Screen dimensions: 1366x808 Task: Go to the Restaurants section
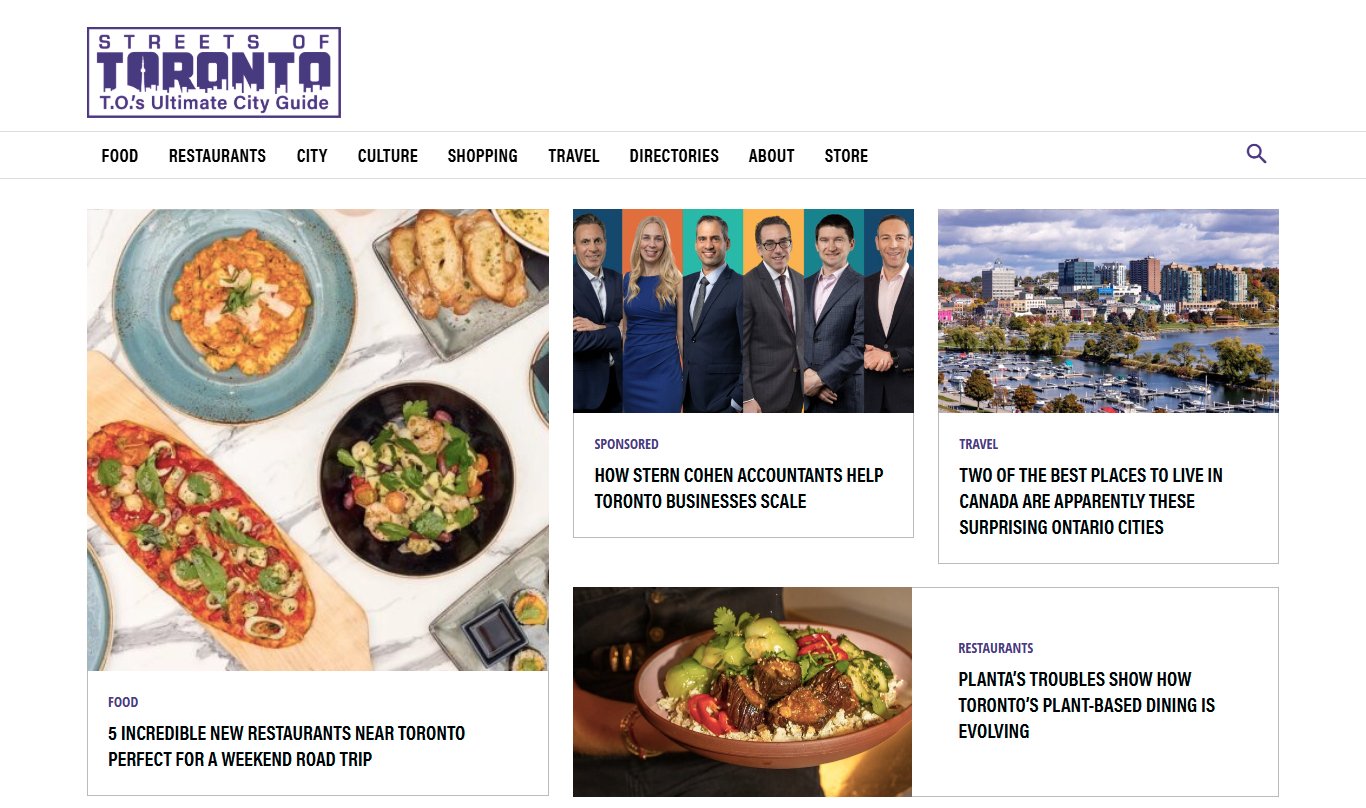coord(217,156)
